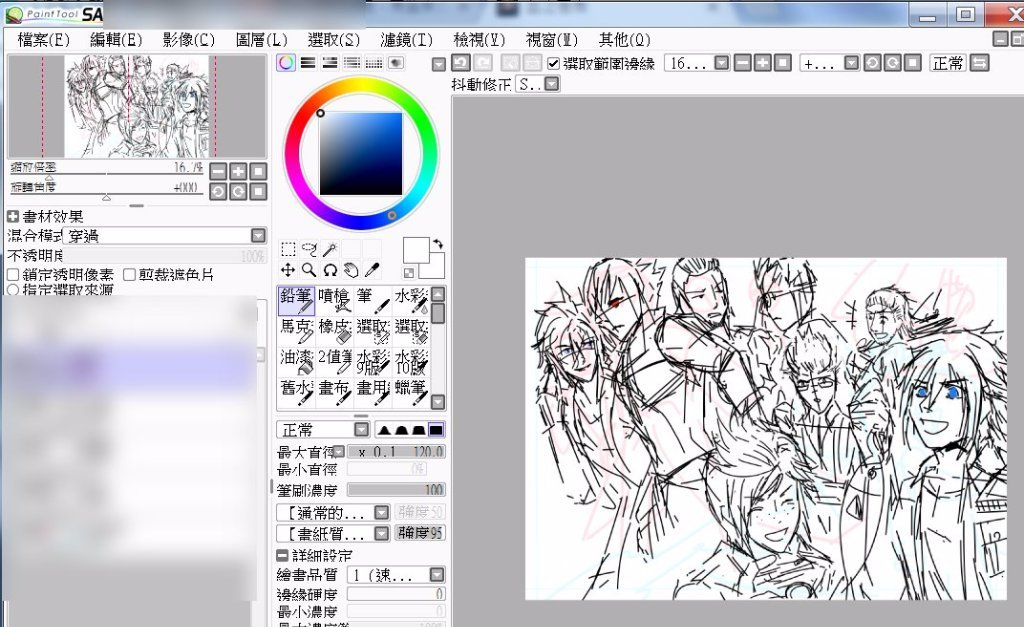Select 指定選取來源 radio option
Viewport: 1024px width, 627px height.
point(13,289)
